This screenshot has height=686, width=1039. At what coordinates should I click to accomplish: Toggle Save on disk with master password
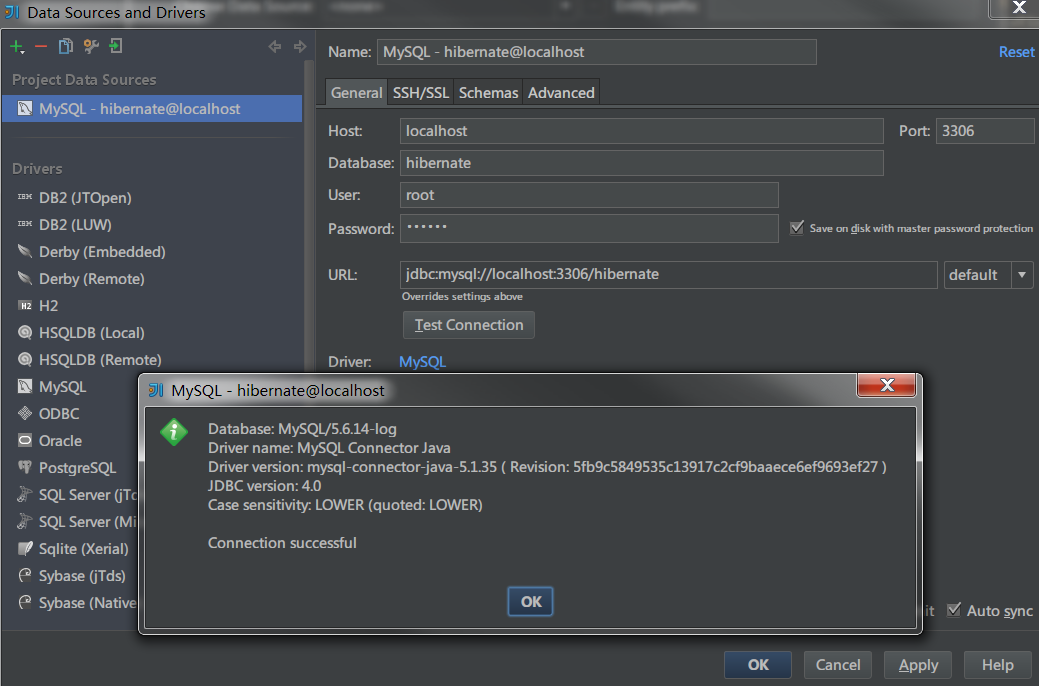click(797, 228)
